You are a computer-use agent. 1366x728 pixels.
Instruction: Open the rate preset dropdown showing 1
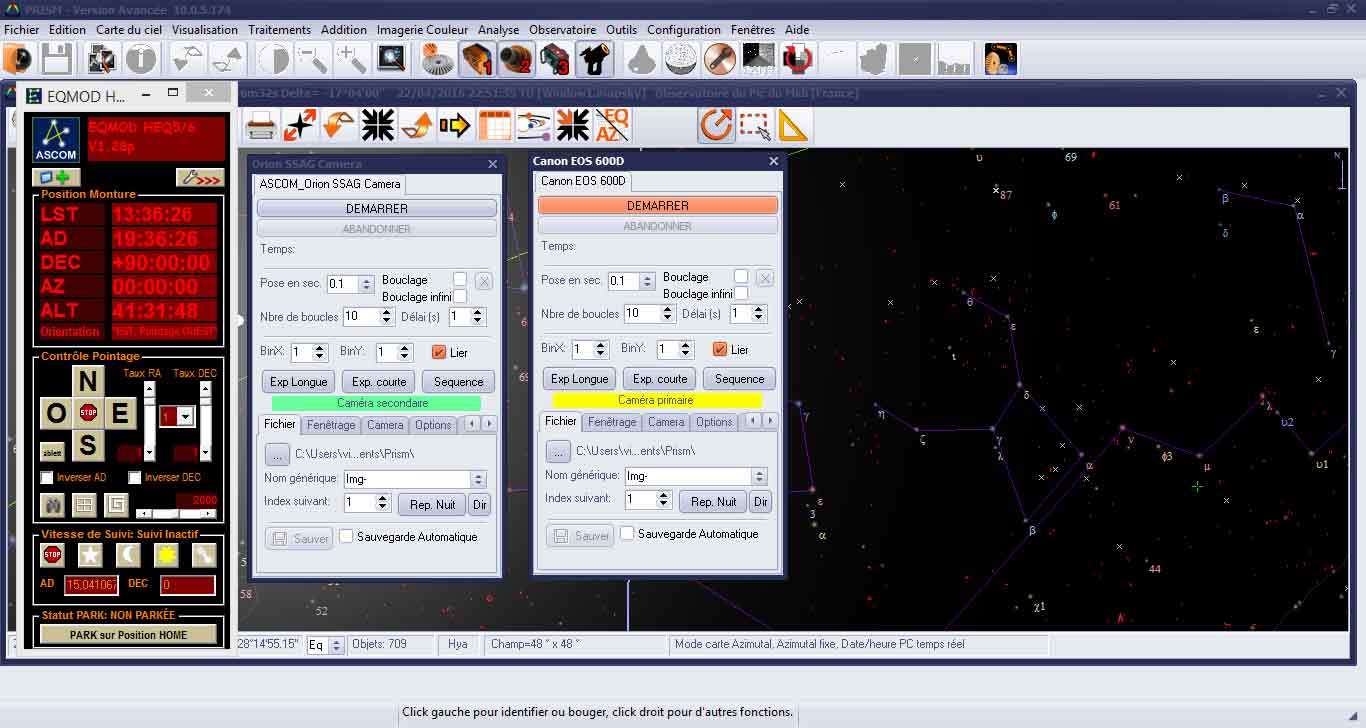pos(185,417)
